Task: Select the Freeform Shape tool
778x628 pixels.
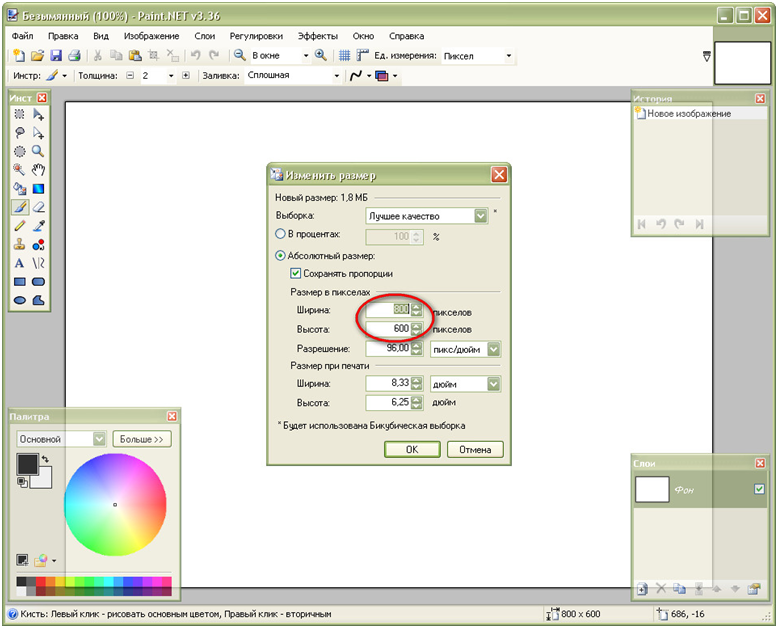Action: (x=38, y=300)
